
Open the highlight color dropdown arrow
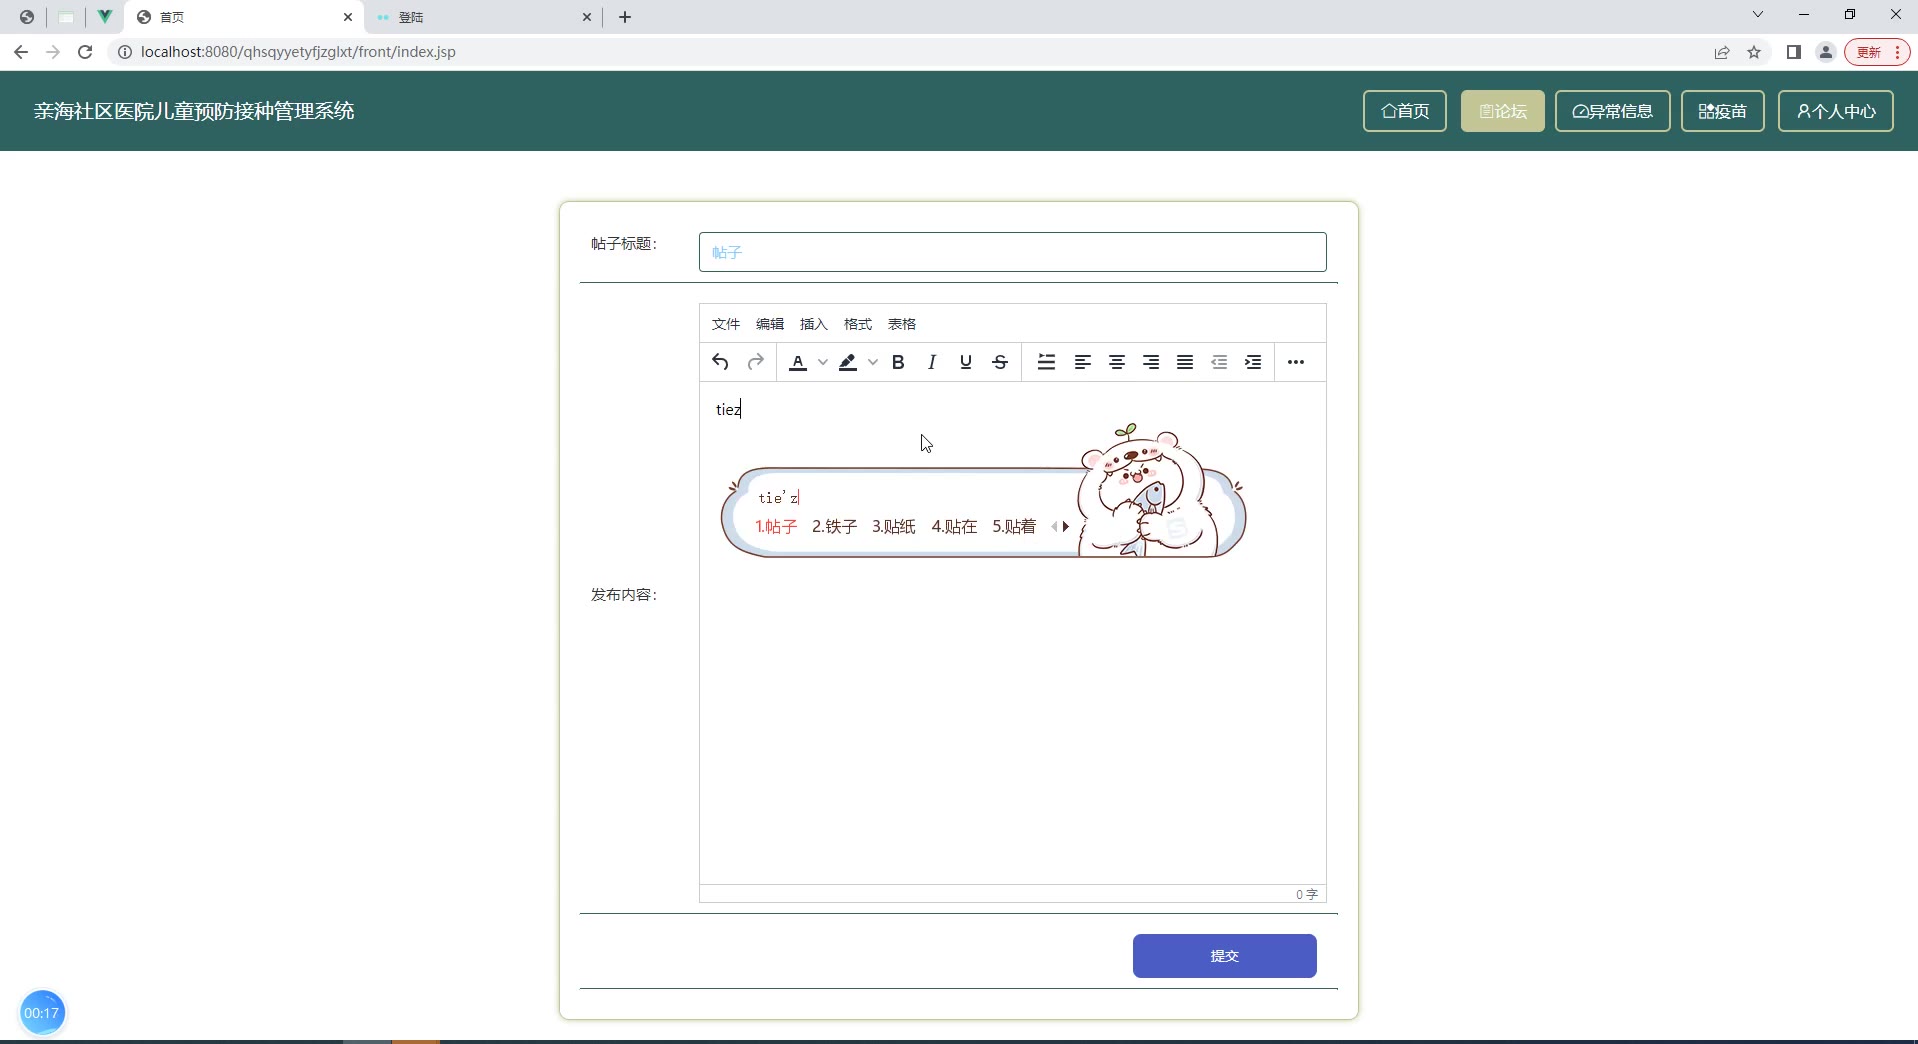(x=873, y=362)
